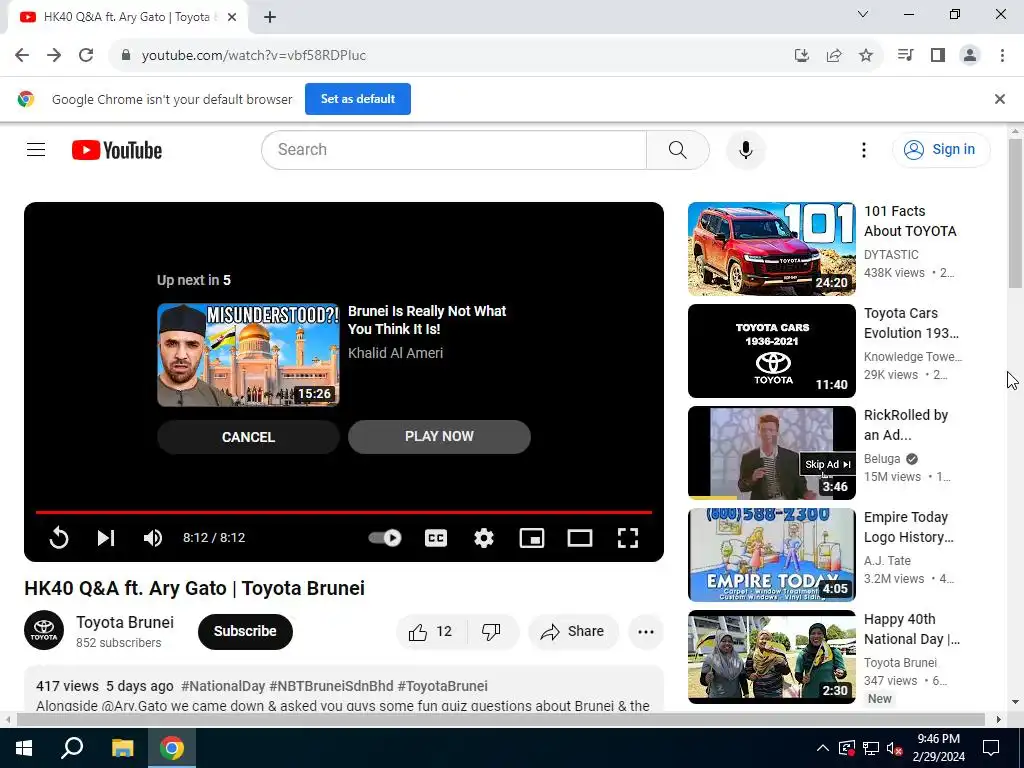Viewport: 1024px width, 768px height.
Task: Start voice search with microphone
Action: point(745,150)
